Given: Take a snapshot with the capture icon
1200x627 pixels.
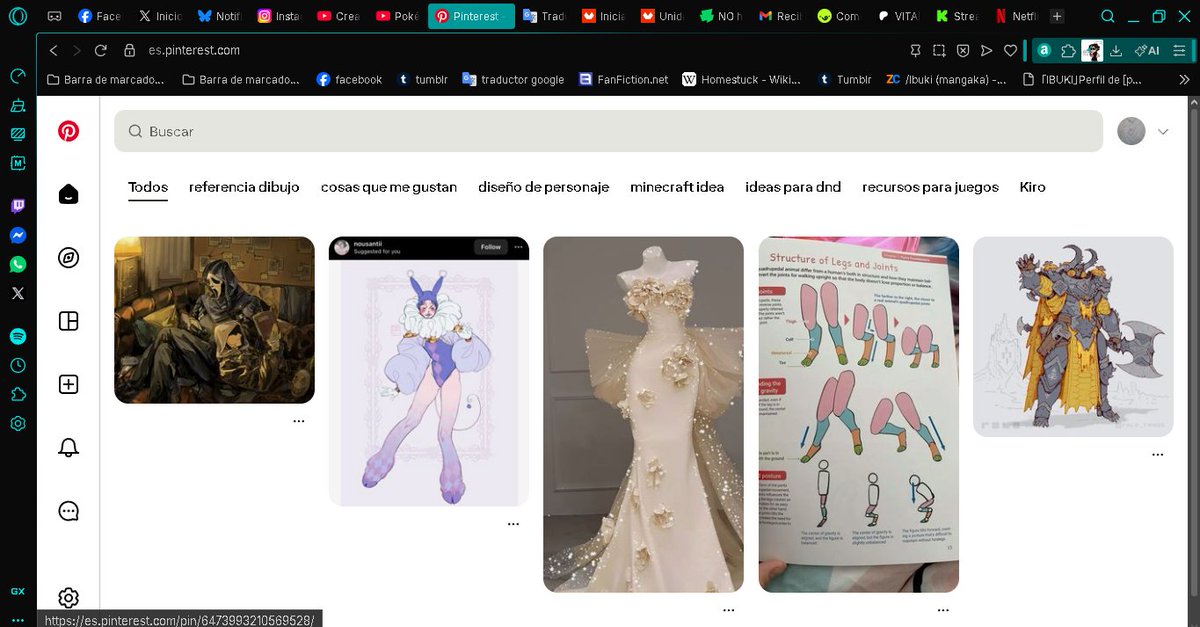Looking at the screenshot, I should coord(939,50).
